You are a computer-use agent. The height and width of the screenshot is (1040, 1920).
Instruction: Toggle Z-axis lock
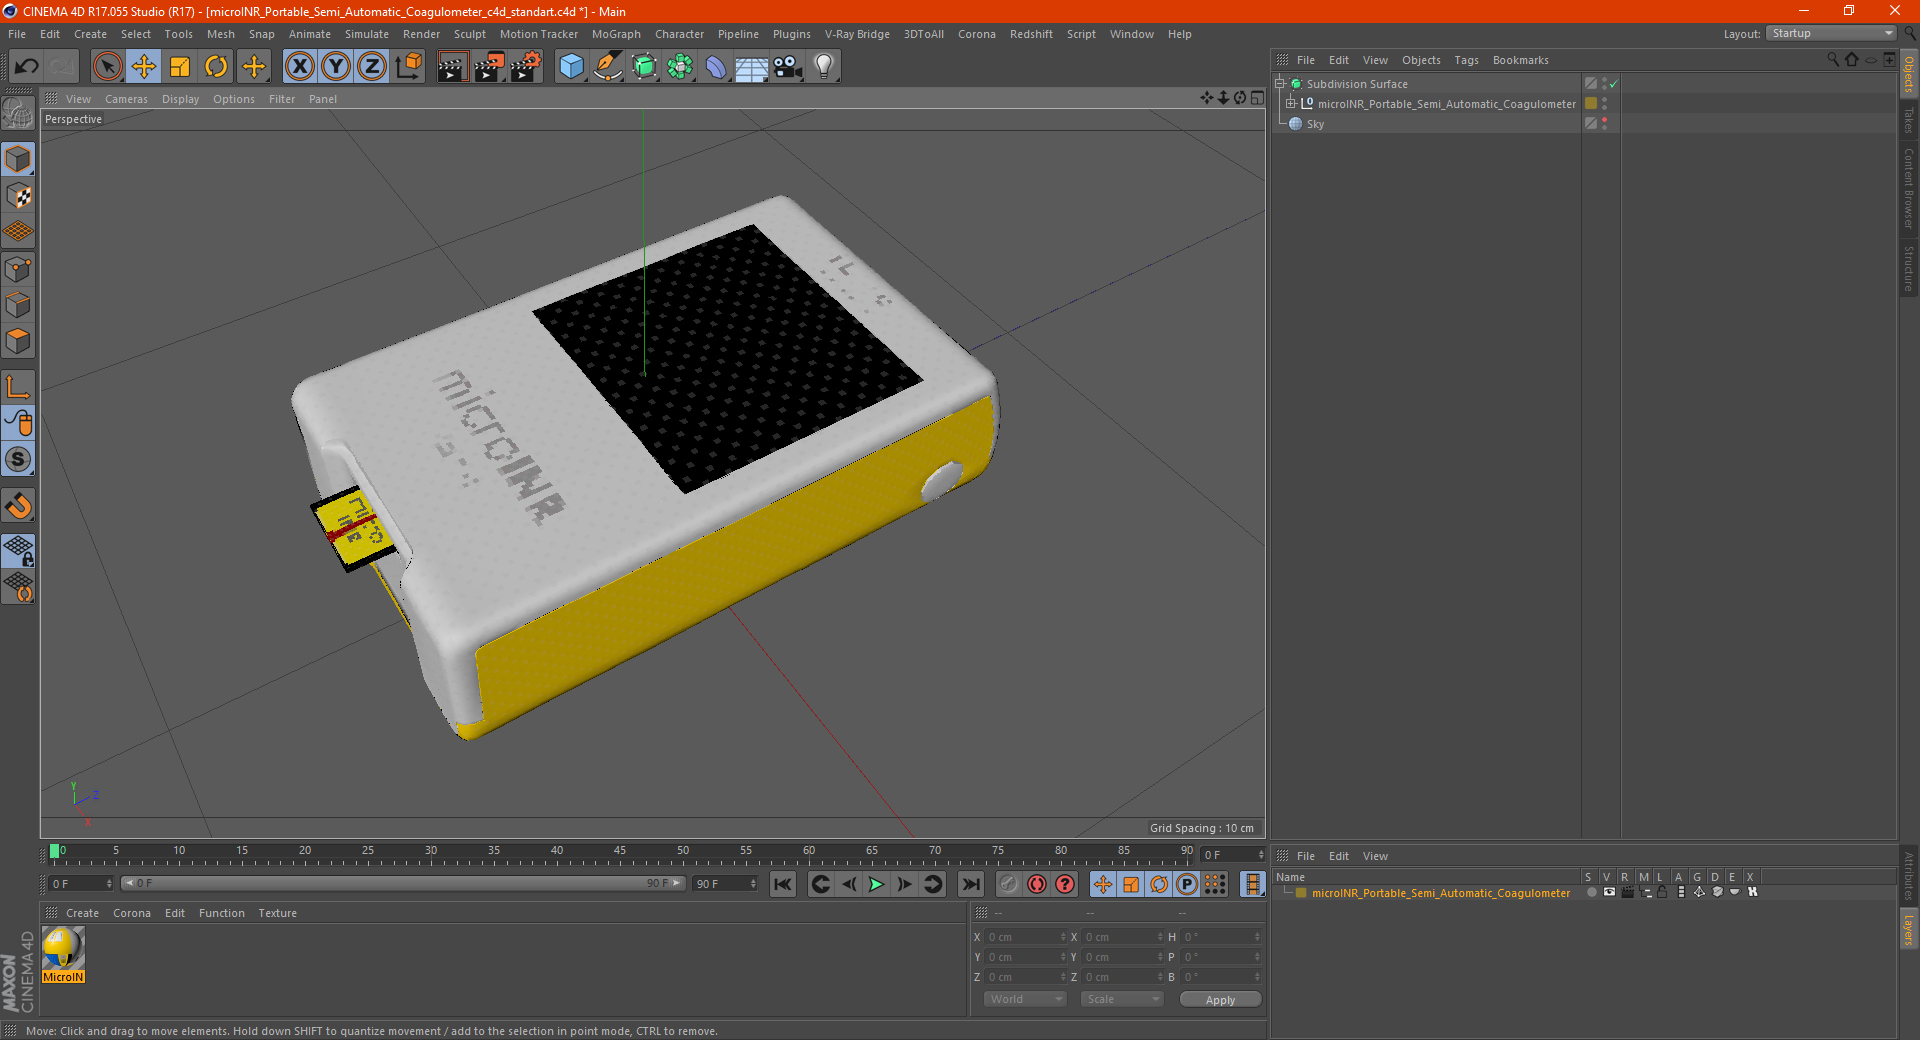pos(372,67)
